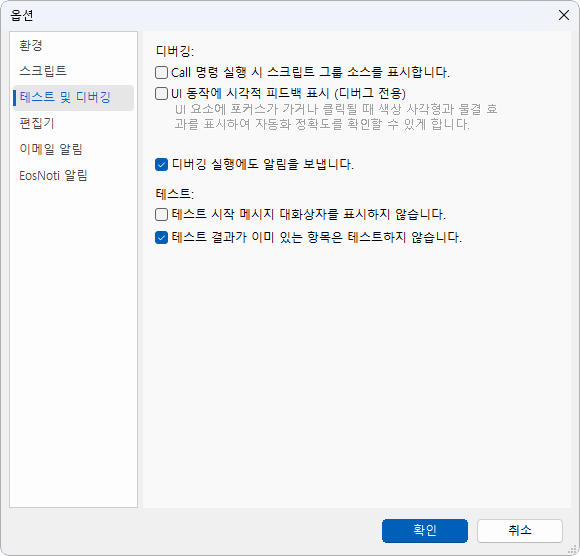Open the 이메일 알림 category

pos(73,149)
